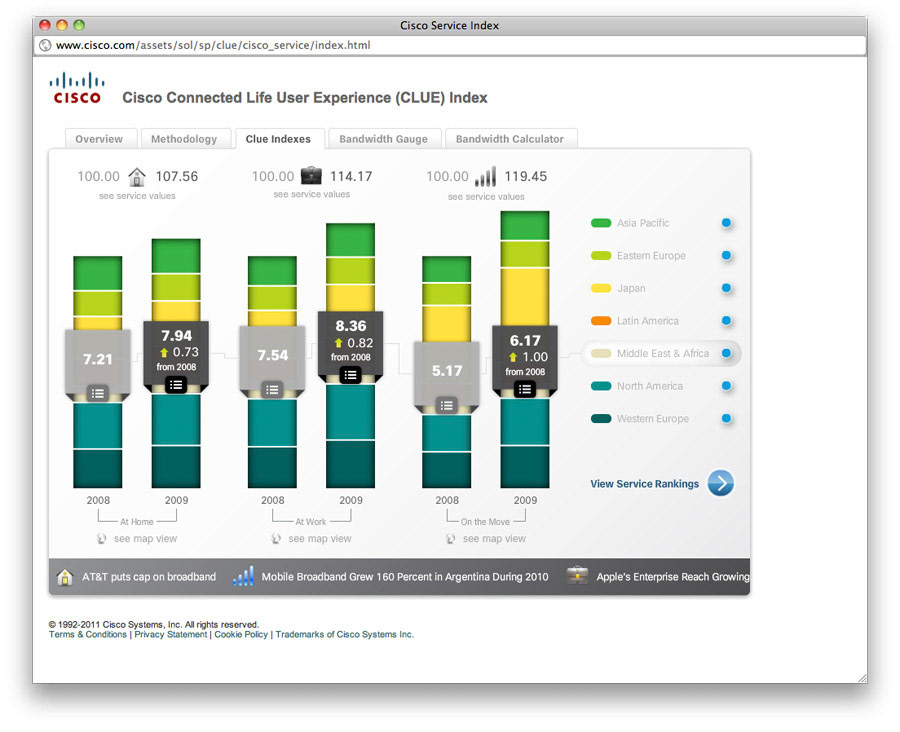Select the Clue Indexes tab
Image resolution: width=900 pixels, height=732 pixels.
click(x=280, y=138)
